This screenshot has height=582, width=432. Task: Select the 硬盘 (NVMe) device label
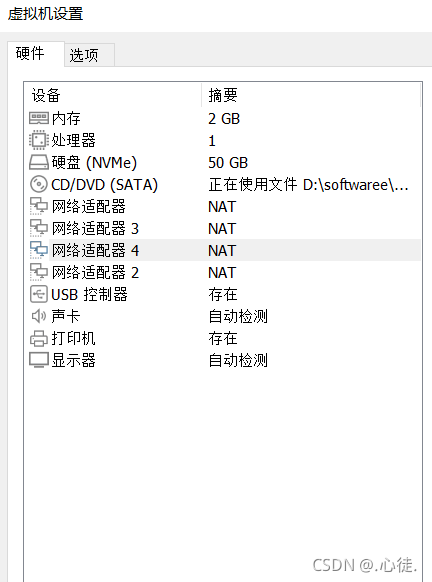[x=94, y=163]
